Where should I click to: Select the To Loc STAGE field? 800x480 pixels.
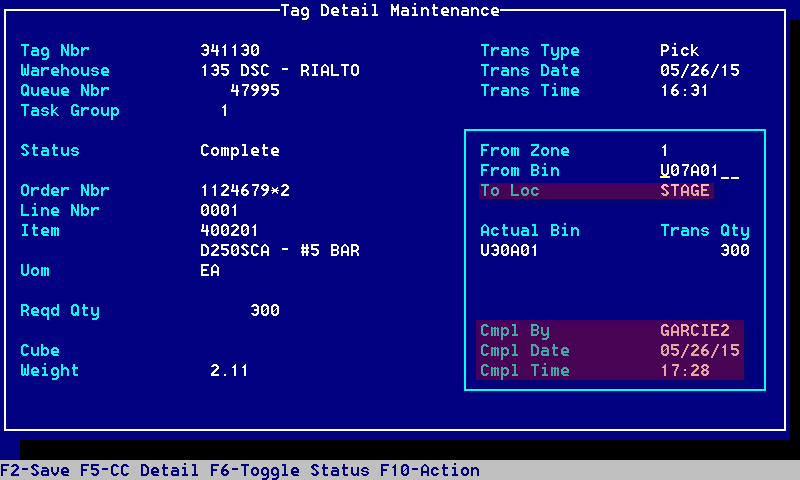[x=684, y=191]
